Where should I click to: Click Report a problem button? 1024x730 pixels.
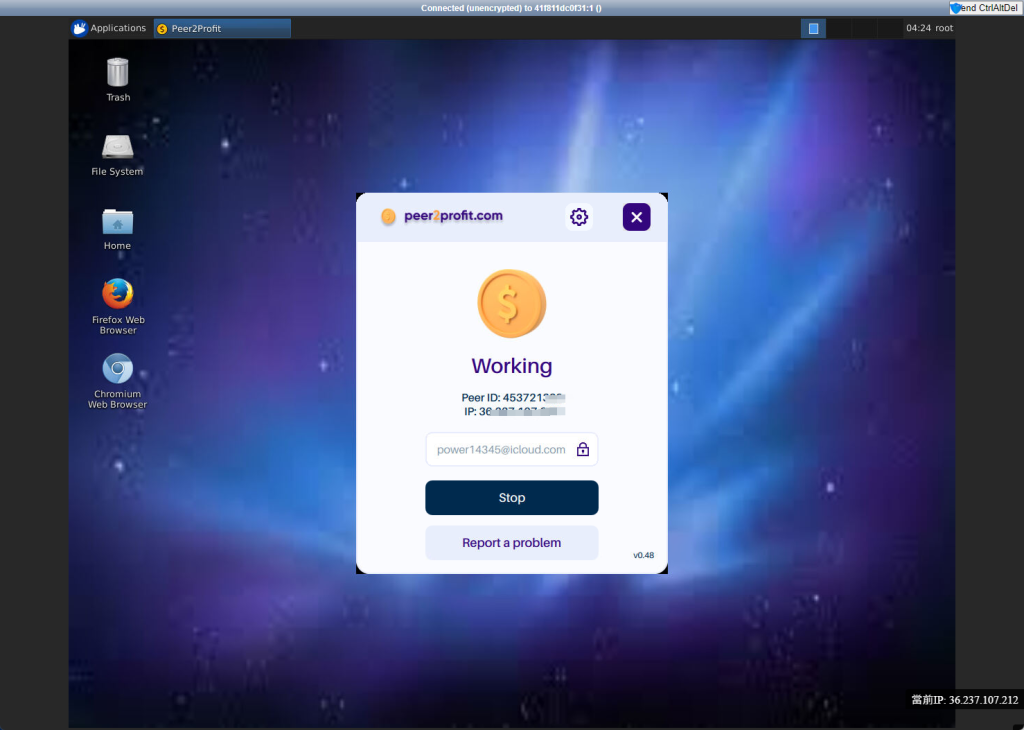[x=511, y=543]
